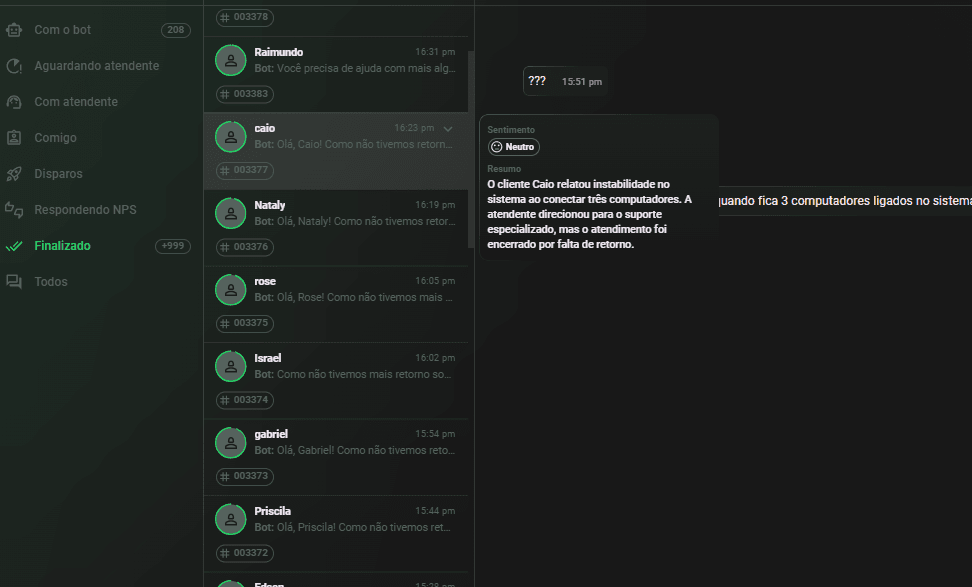Switch to the Todos menu item
This screenshot has height=587, width=972.
(x=99, y=282)
